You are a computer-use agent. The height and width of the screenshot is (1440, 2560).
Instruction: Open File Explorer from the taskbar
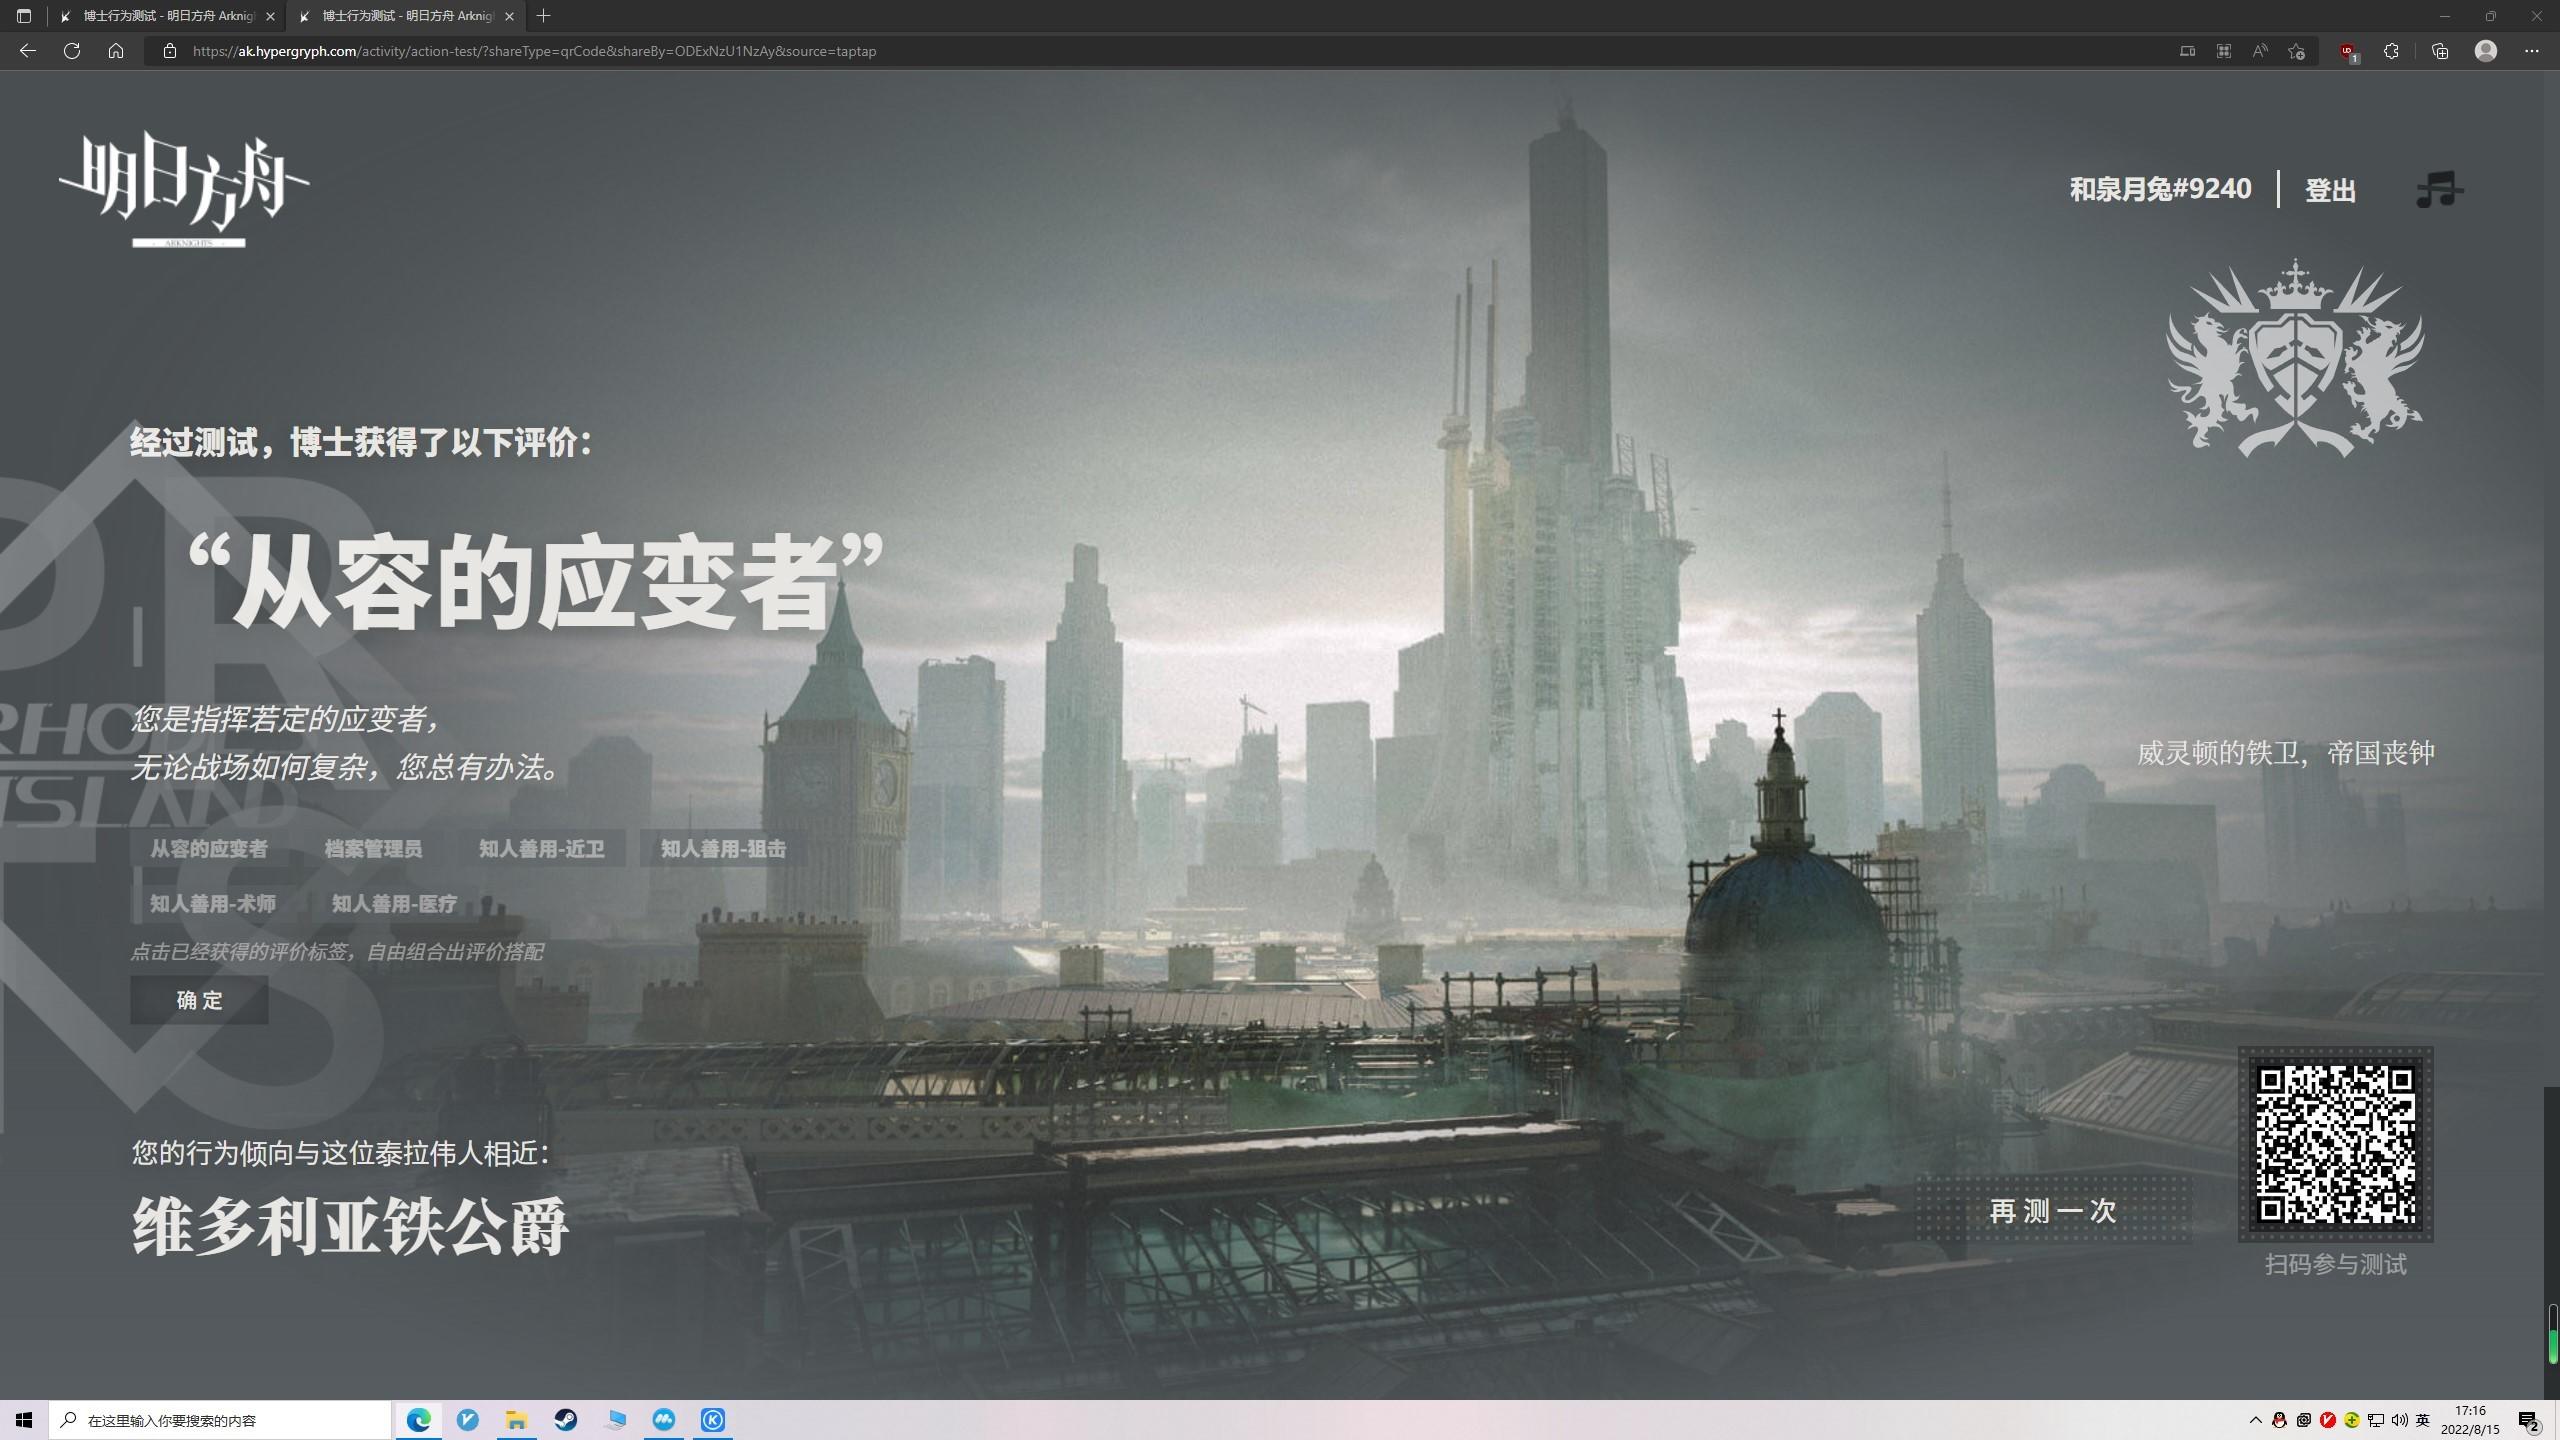point(516,1420)
